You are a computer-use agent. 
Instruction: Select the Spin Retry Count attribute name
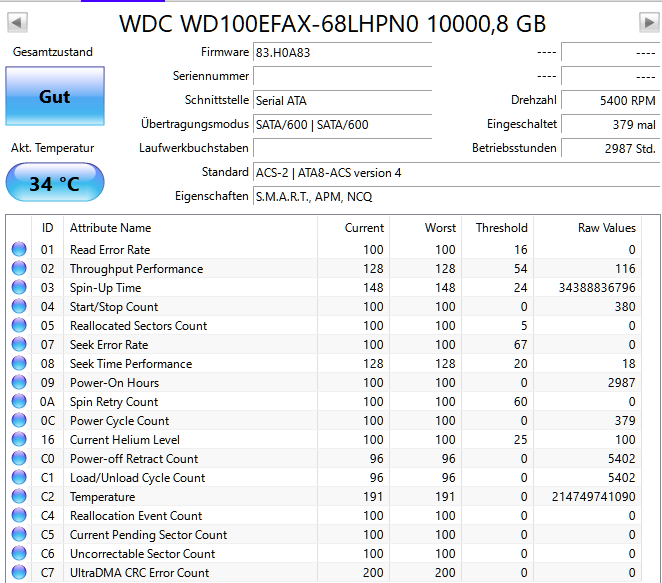[x=114, y=402]
